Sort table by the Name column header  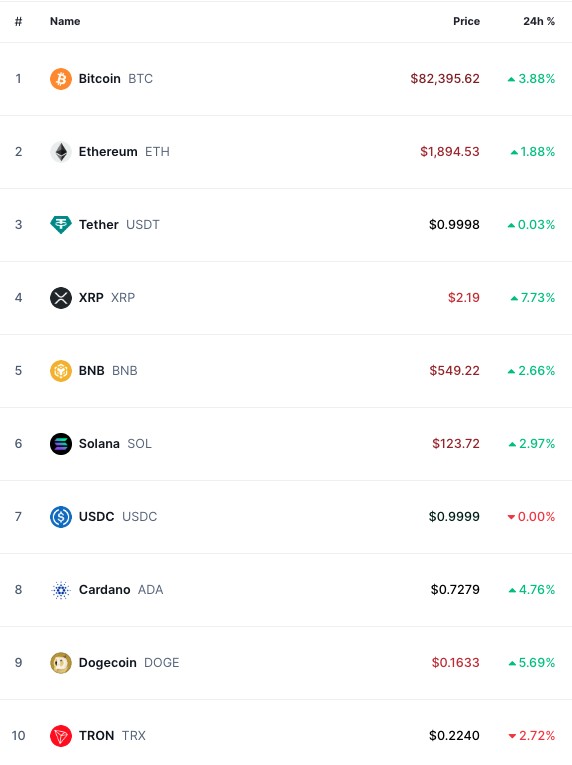[x=65, y=21]
